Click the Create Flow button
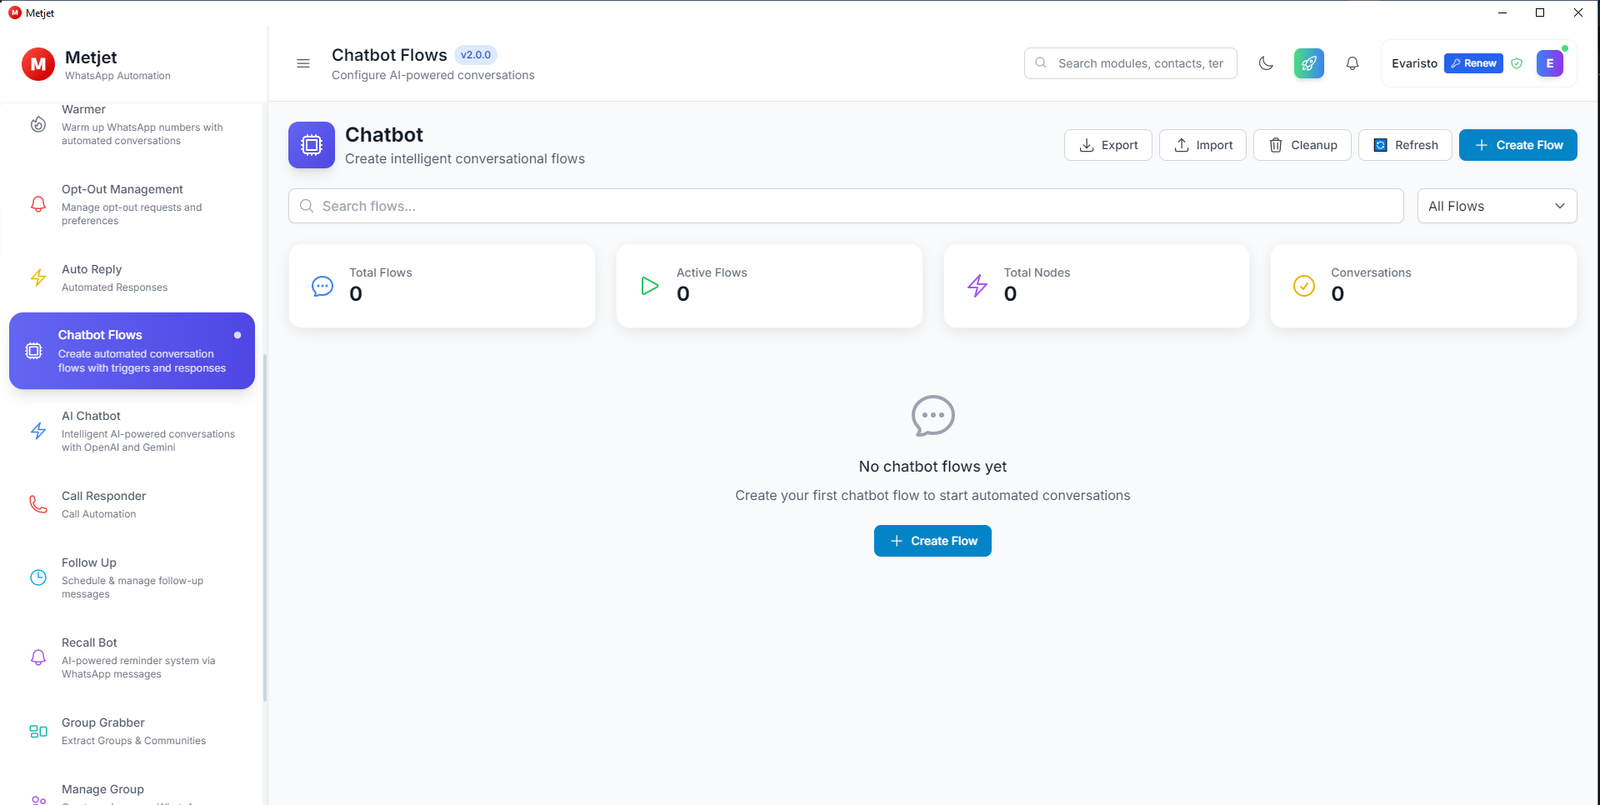The height and width of the screenshot is (805, 1600). click(1518, 144)
